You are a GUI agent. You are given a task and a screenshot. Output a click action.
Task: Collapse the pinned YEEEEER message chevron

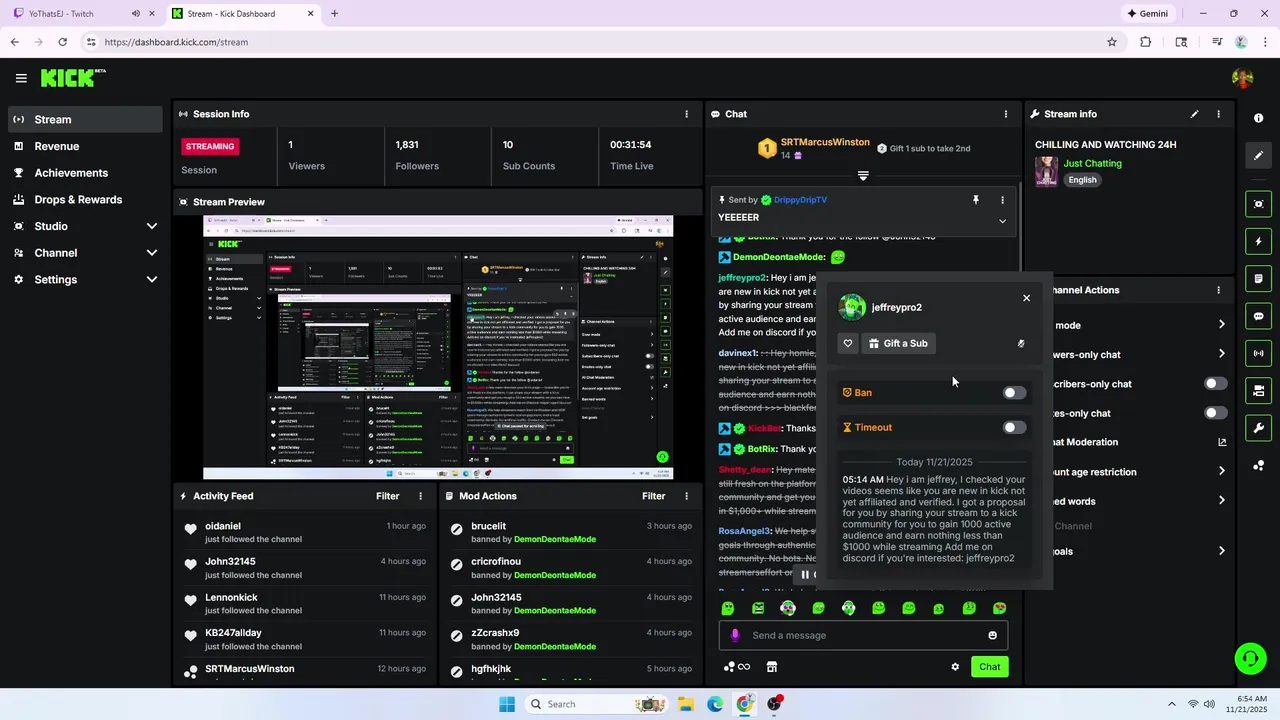(x=1002, y=221)
